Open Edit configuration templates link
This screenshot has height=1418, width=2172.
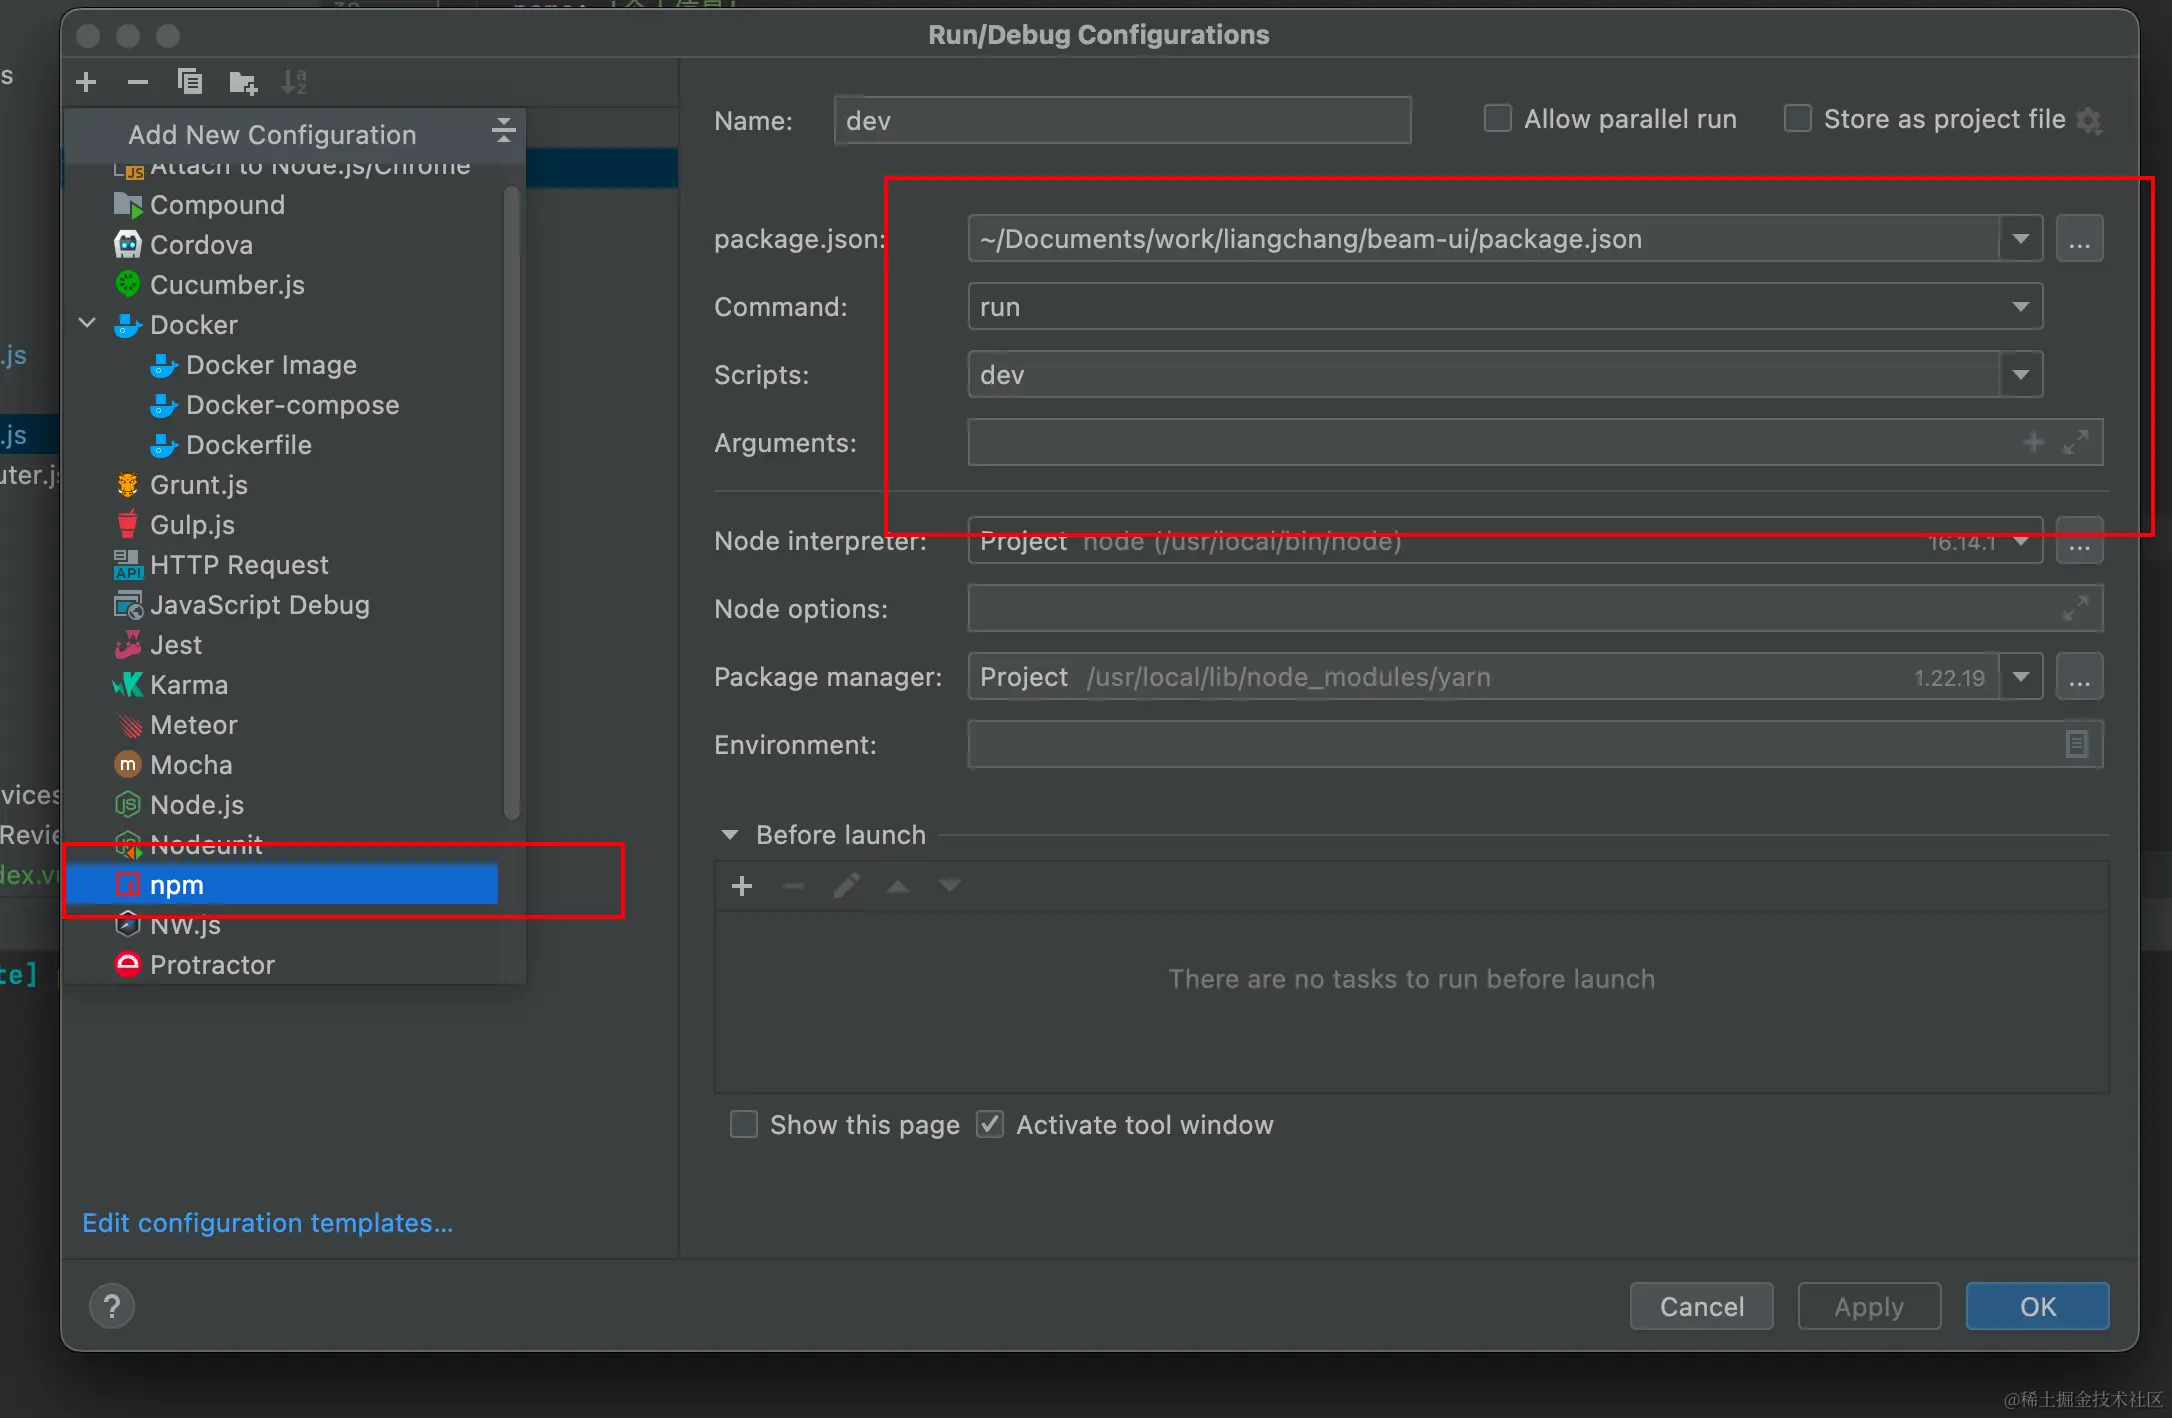click(x=267, y=1223)
